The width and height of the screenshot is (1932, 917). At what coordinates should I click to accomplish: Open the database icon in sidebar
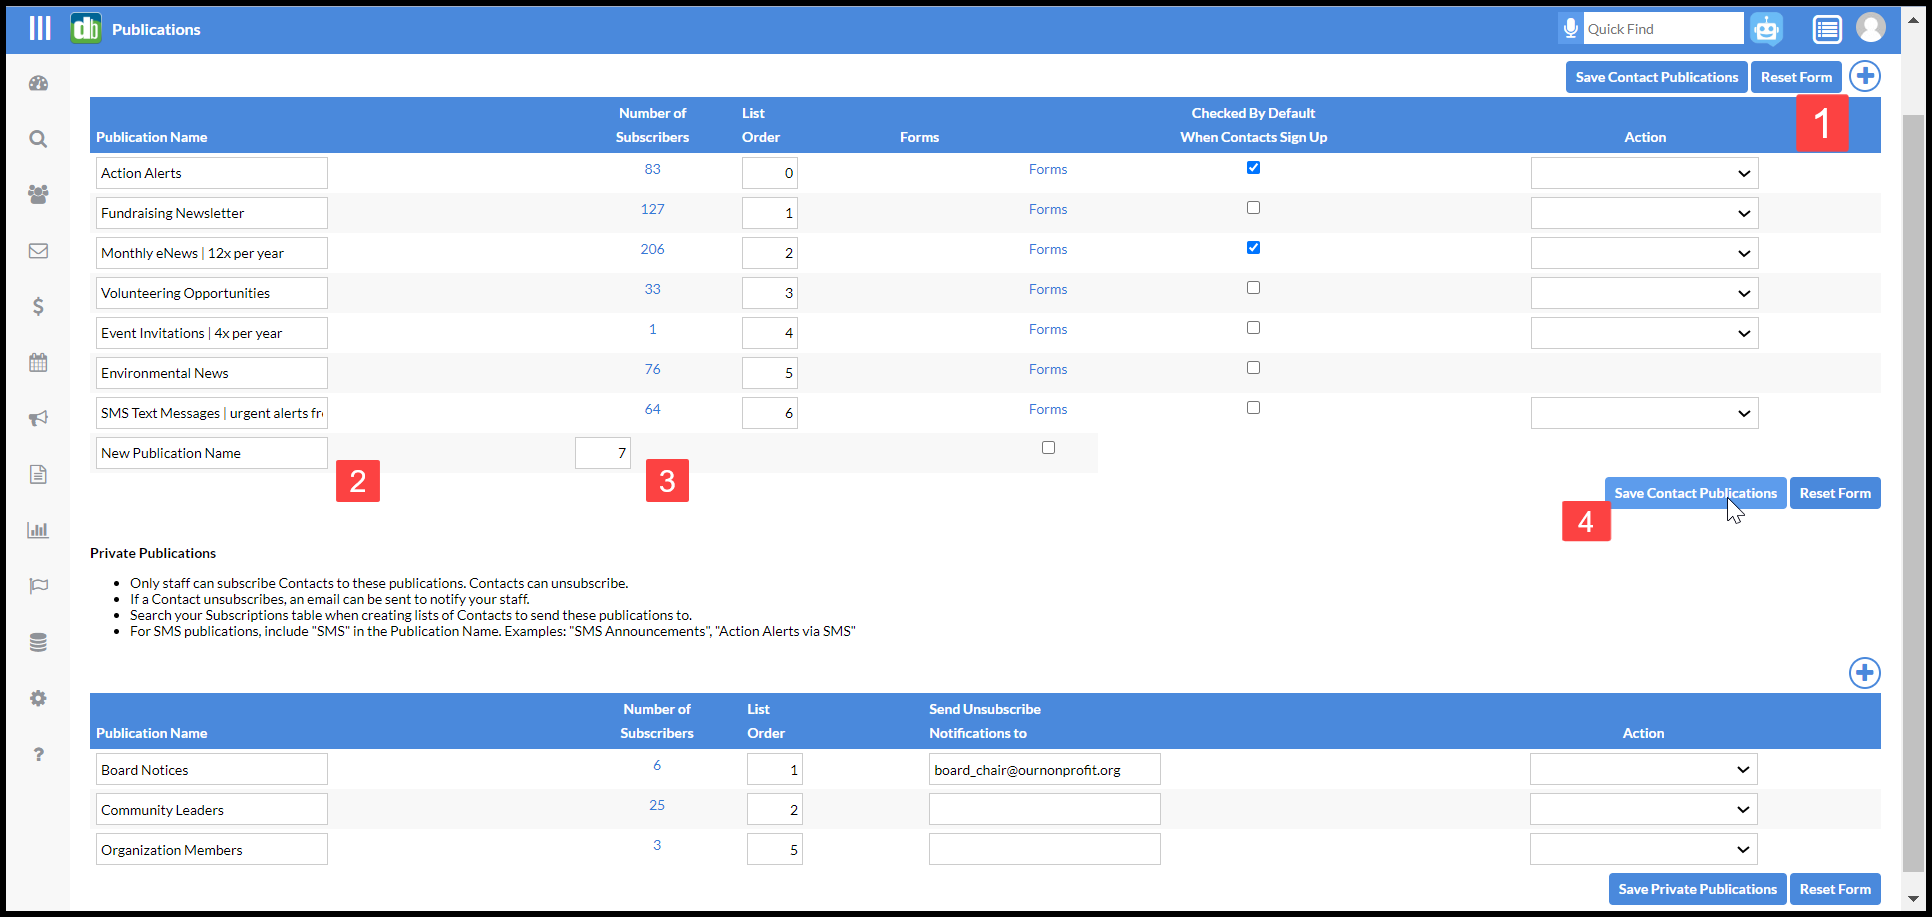pos(38,642)
